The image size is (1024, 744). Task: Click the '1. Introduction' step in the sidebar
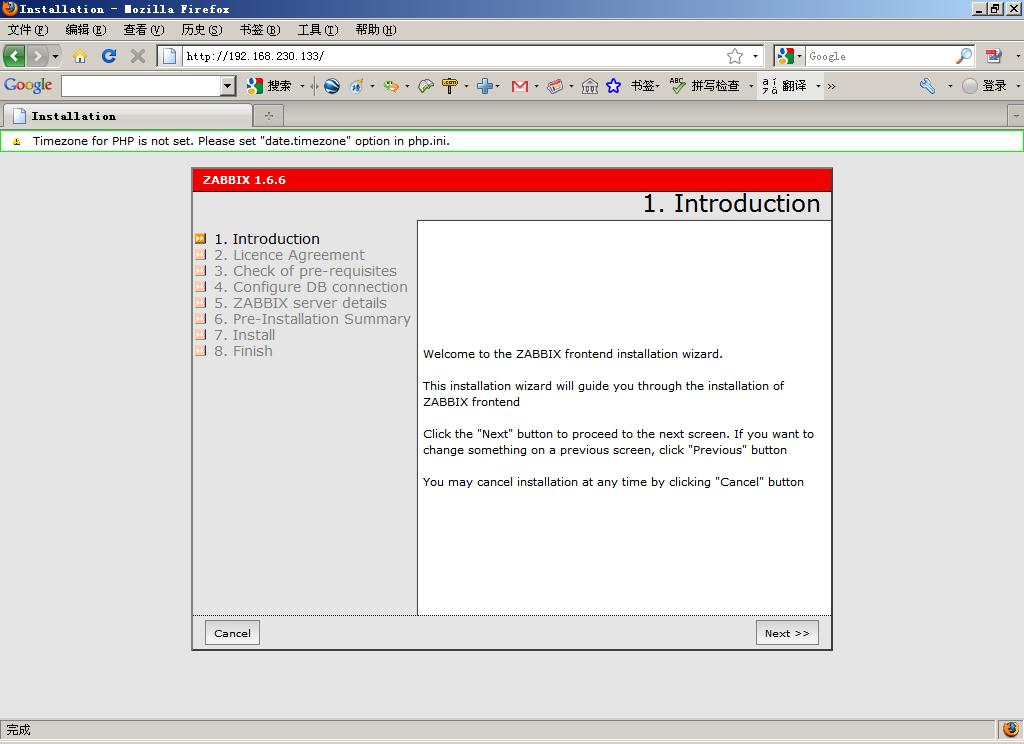(x=267, y=239)
